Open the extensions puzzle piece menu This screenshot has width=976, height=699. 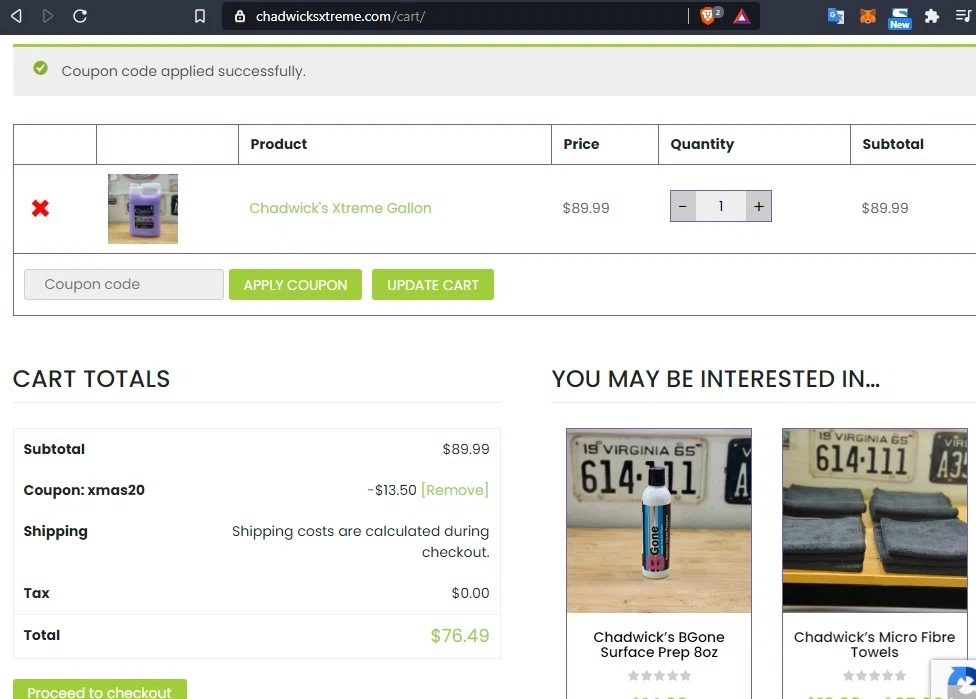click(x=931, y=16)
